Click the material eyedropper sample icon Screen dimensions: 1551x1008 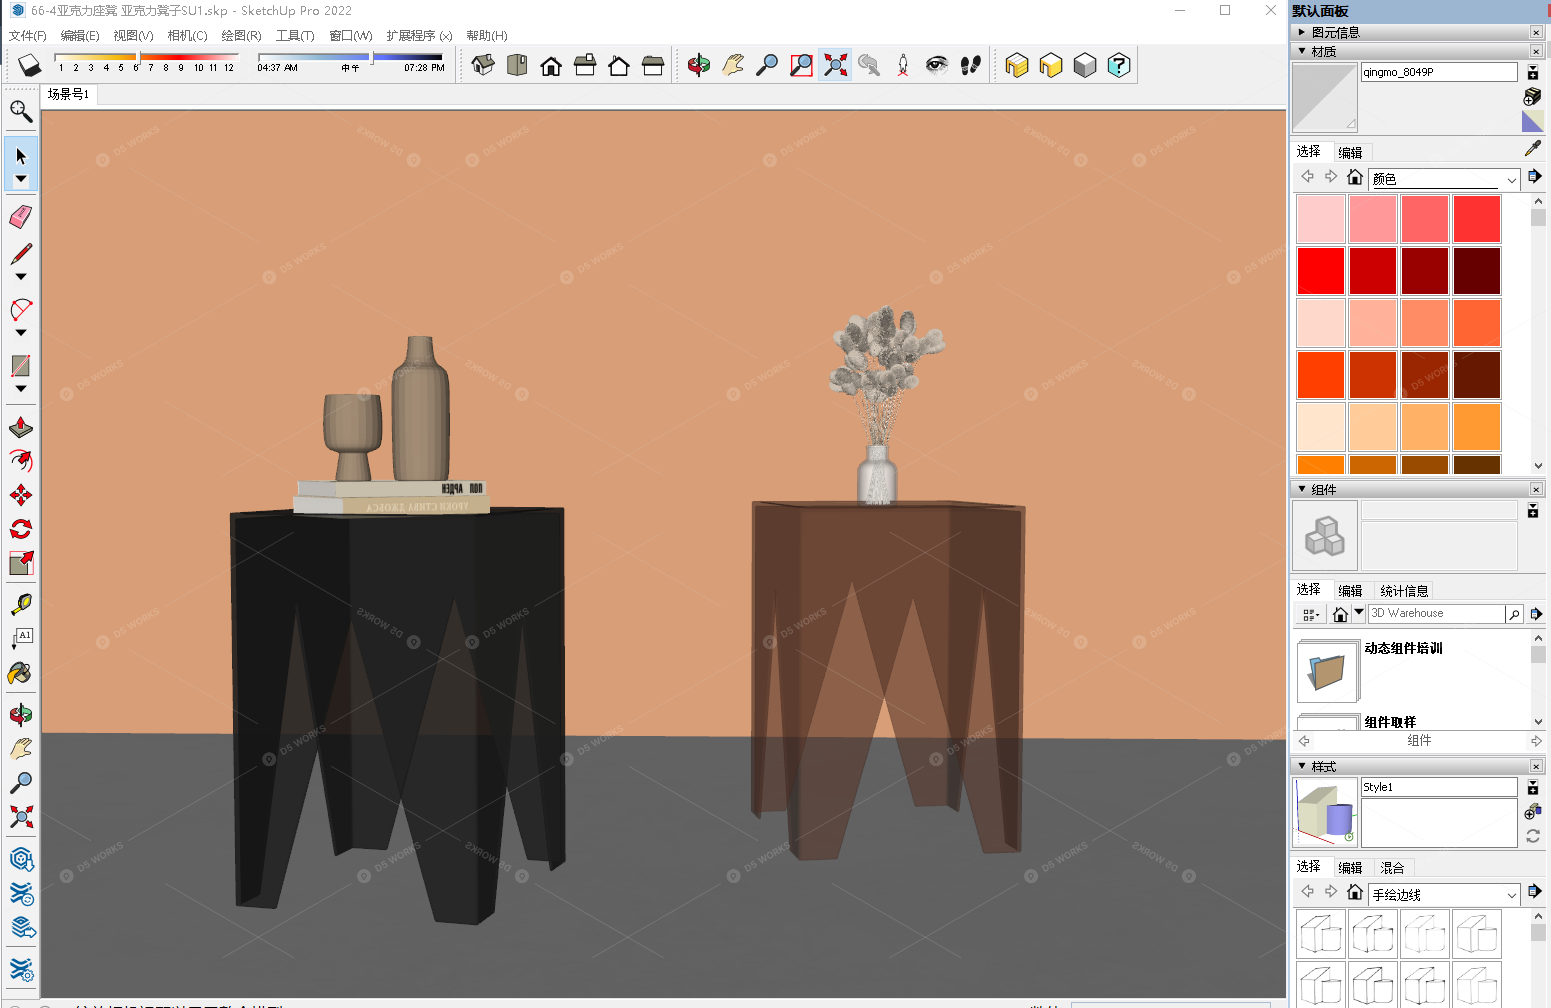coord(1533,149)
